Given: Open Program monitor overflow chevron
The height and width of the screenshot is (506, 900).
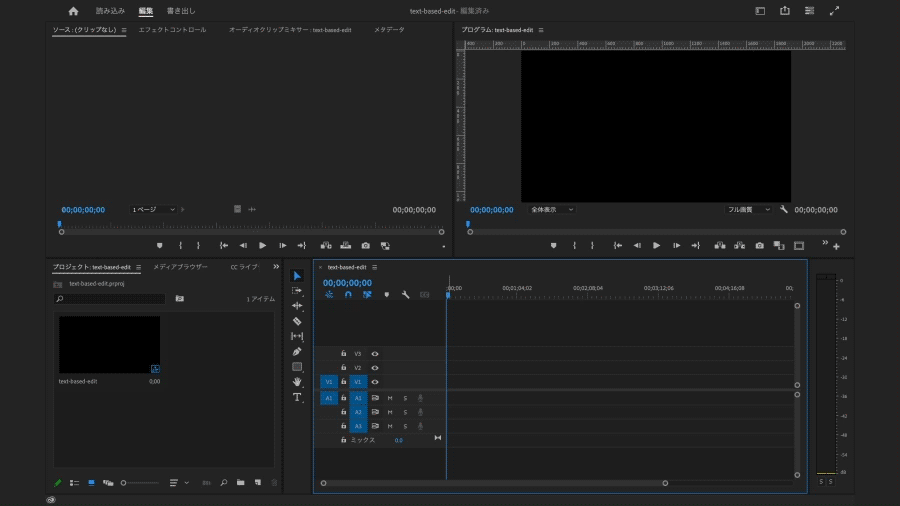Looking at the screenshot, I should coord(825,243).
